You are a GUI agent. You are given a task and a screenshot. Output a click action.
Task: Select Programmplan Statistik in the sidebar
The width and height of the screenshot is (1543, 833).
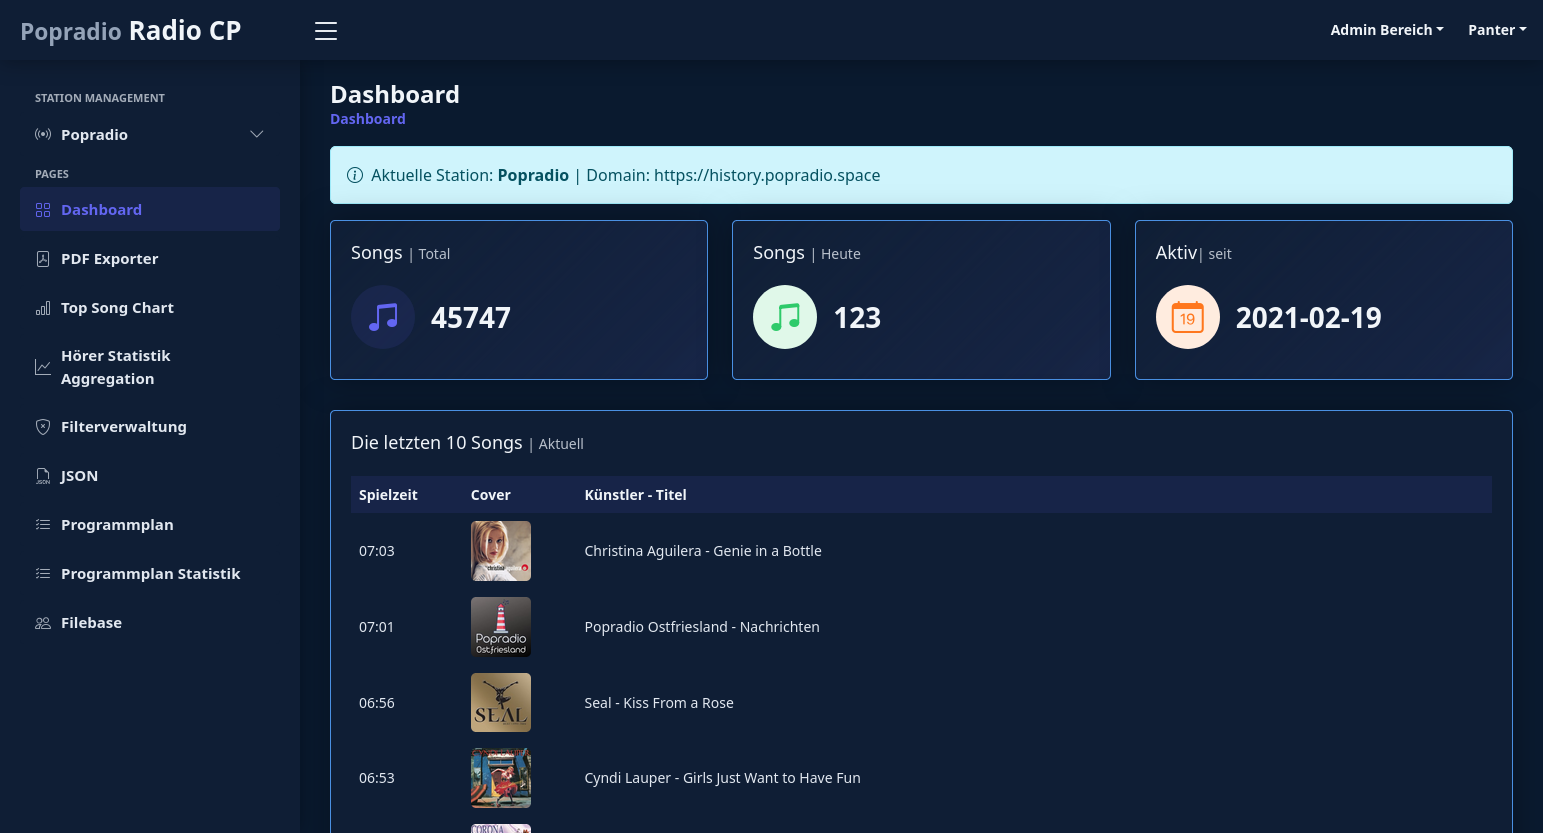pyautogui.click(x=151, y=573)
